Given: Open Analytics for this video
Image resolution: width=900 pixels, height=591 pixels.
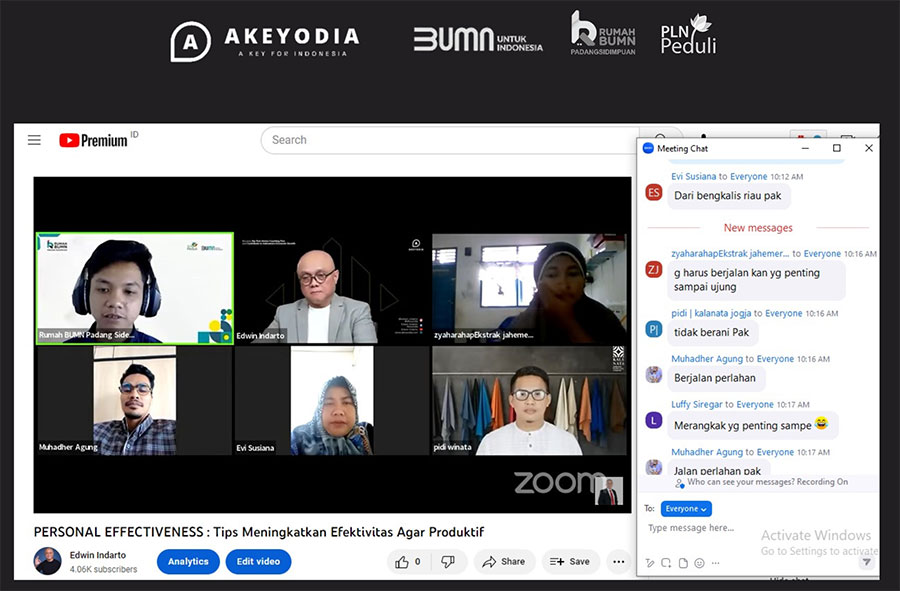Looking at the screenshot, I should click(x=188, y=562).
